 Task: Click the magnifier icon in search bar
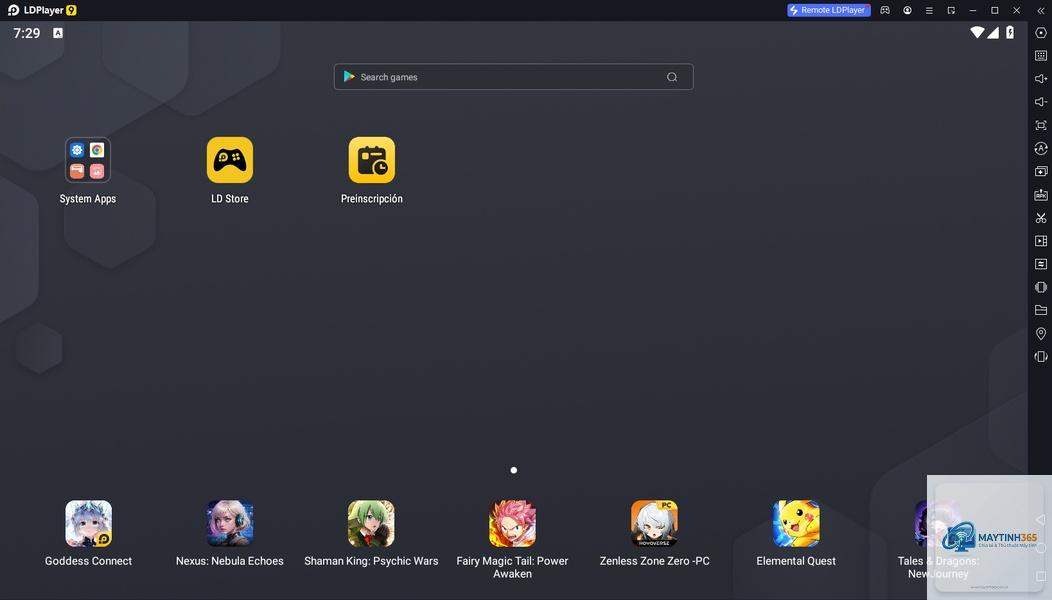click(x=672, y=77)
